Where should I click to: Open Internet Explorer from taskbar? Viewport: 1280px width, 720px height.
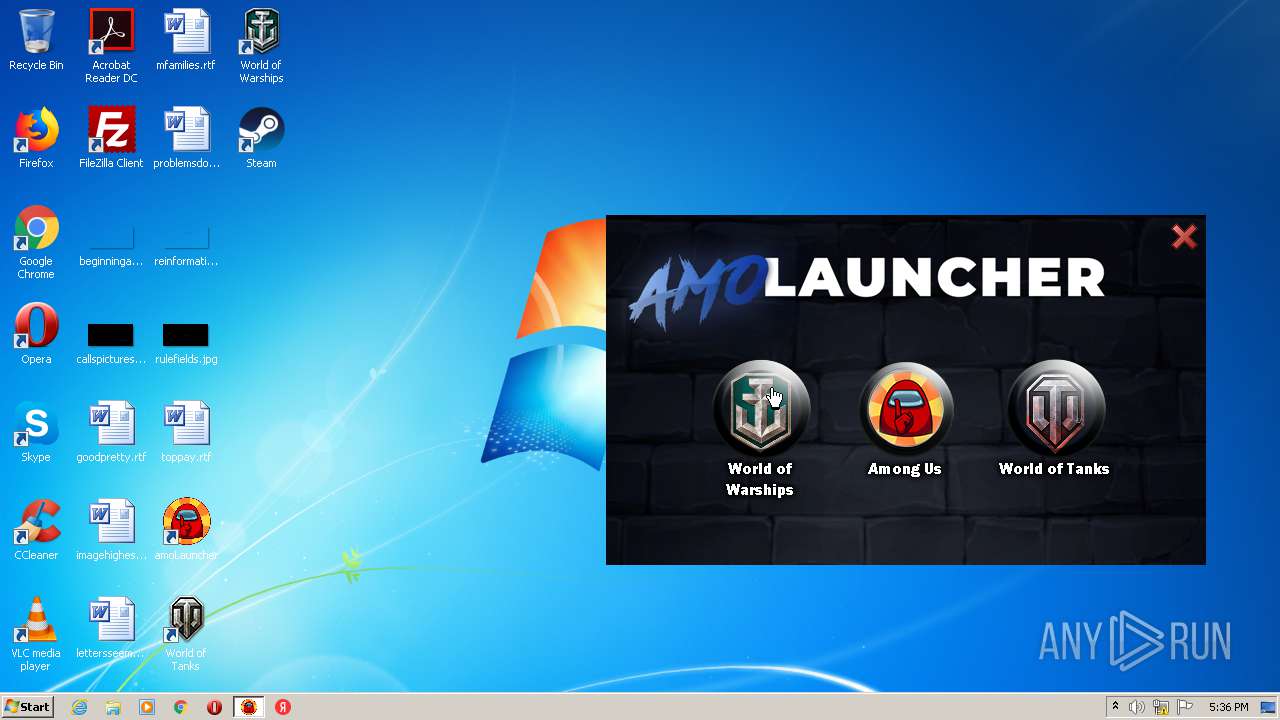tap(79, 707)
